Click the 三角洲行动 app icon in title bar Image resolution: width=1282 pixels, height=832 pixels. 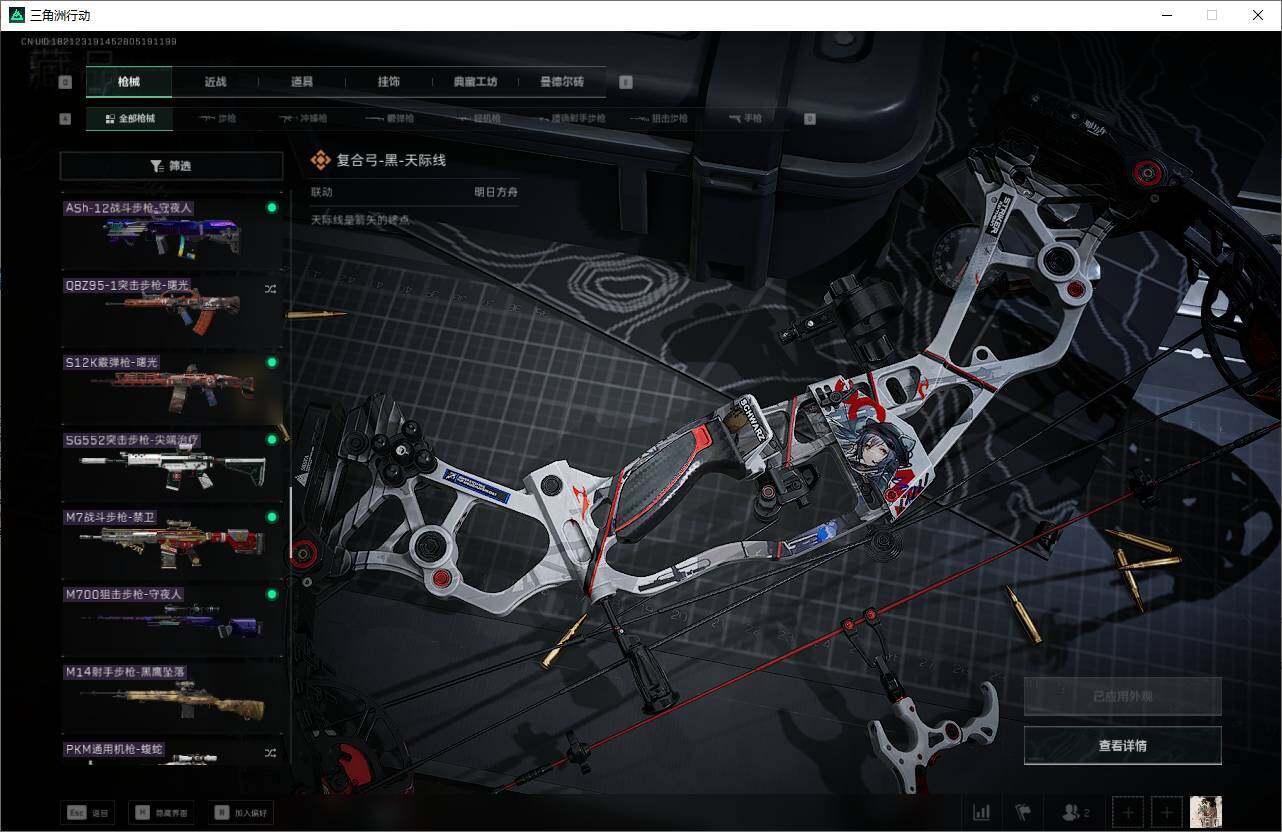16,15
